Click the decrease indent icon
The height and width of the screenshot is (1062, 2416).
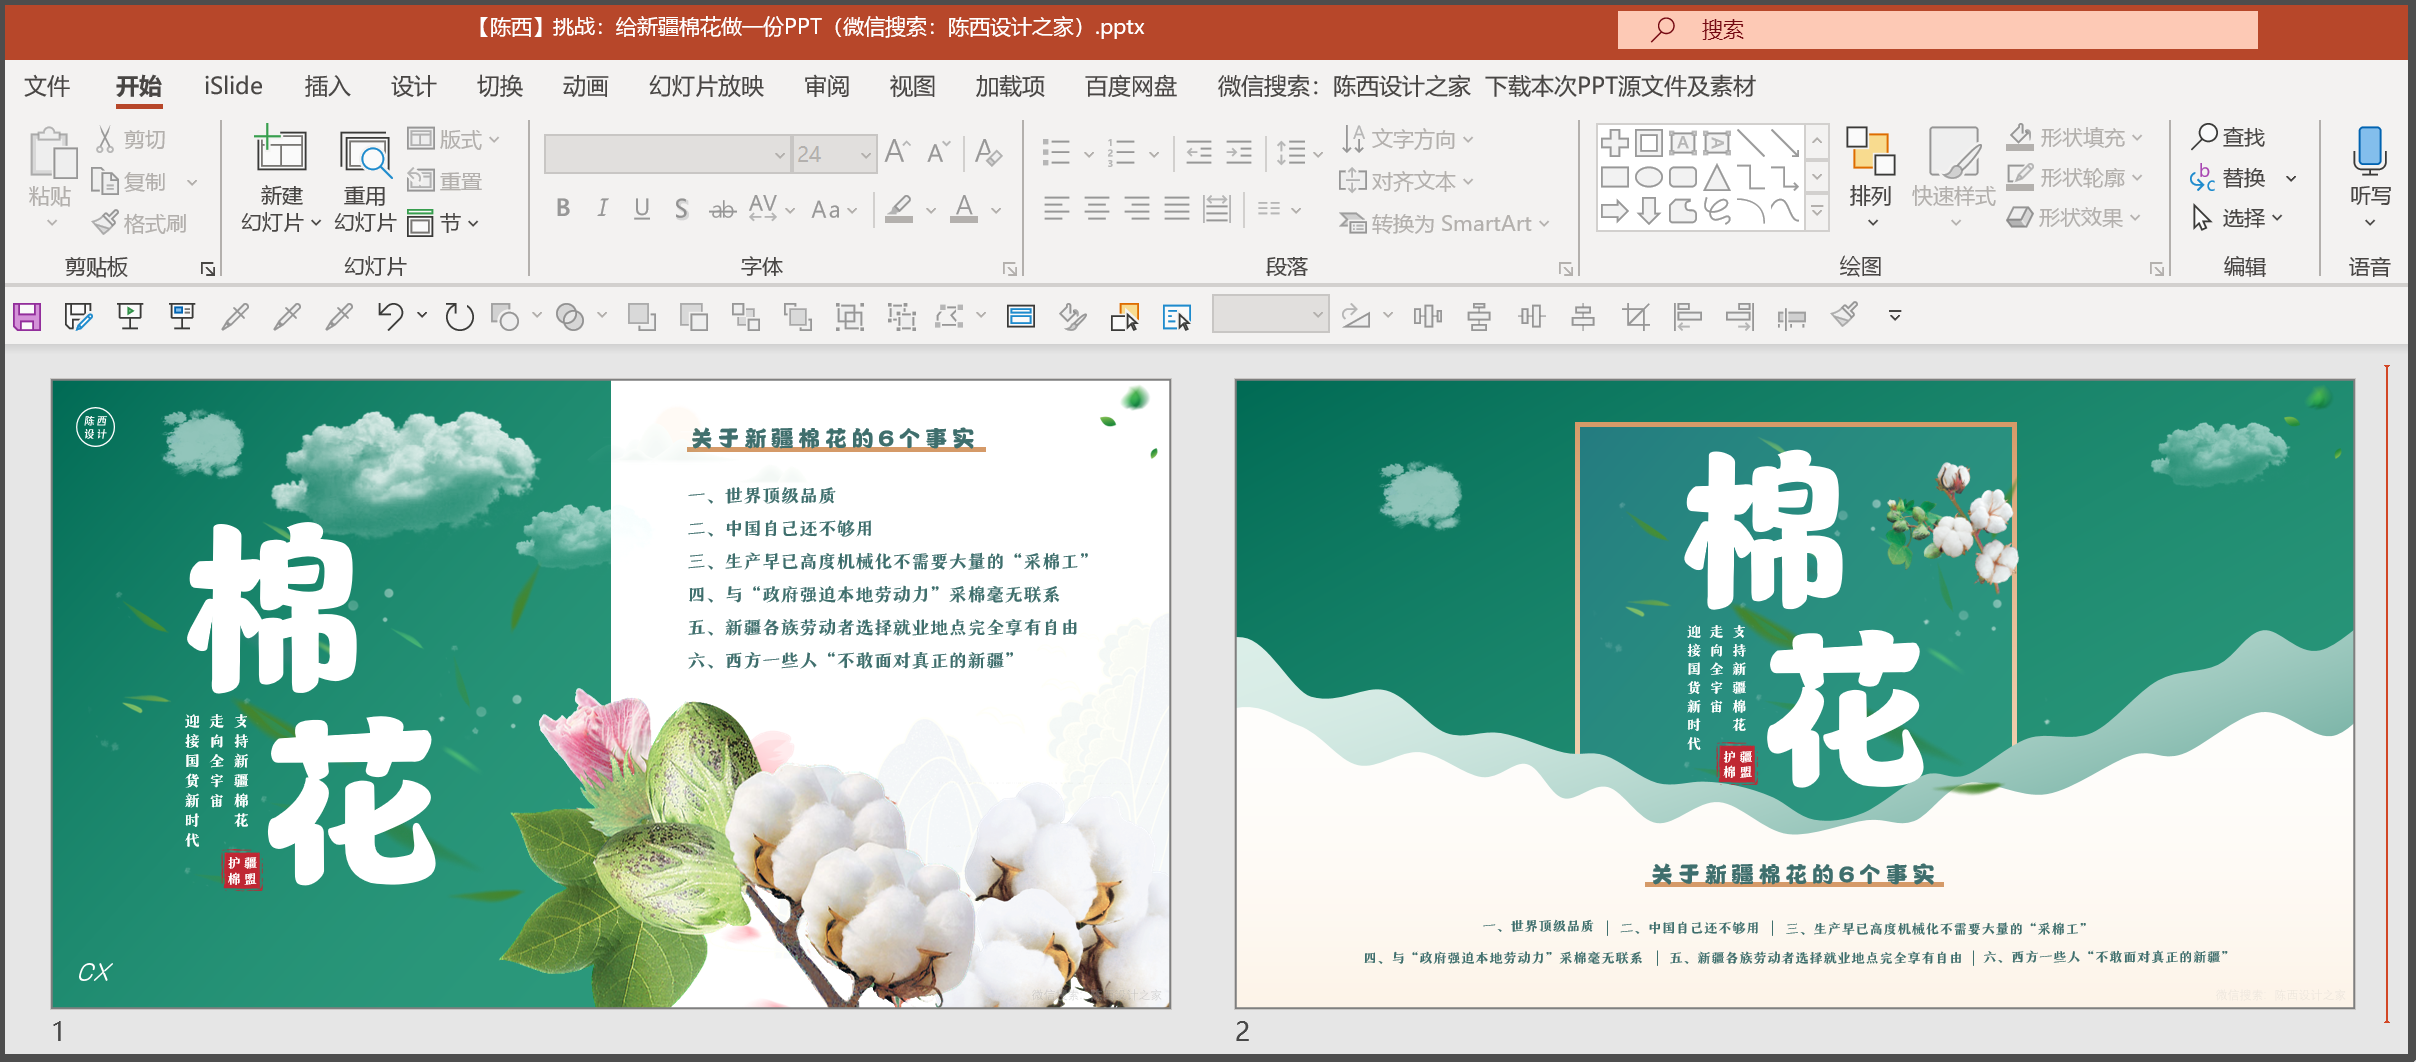(1198, 152)
